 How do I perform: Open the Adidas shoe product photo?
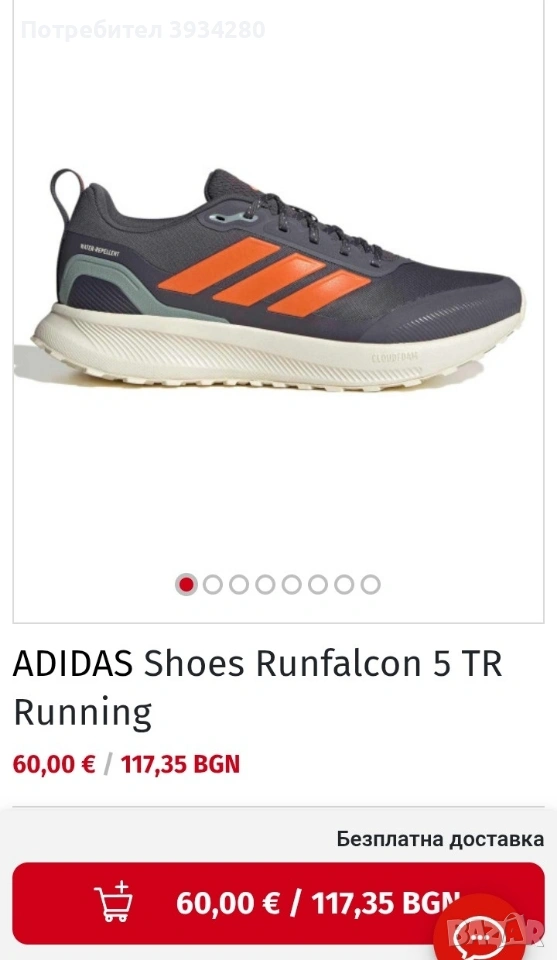point(278,283)
